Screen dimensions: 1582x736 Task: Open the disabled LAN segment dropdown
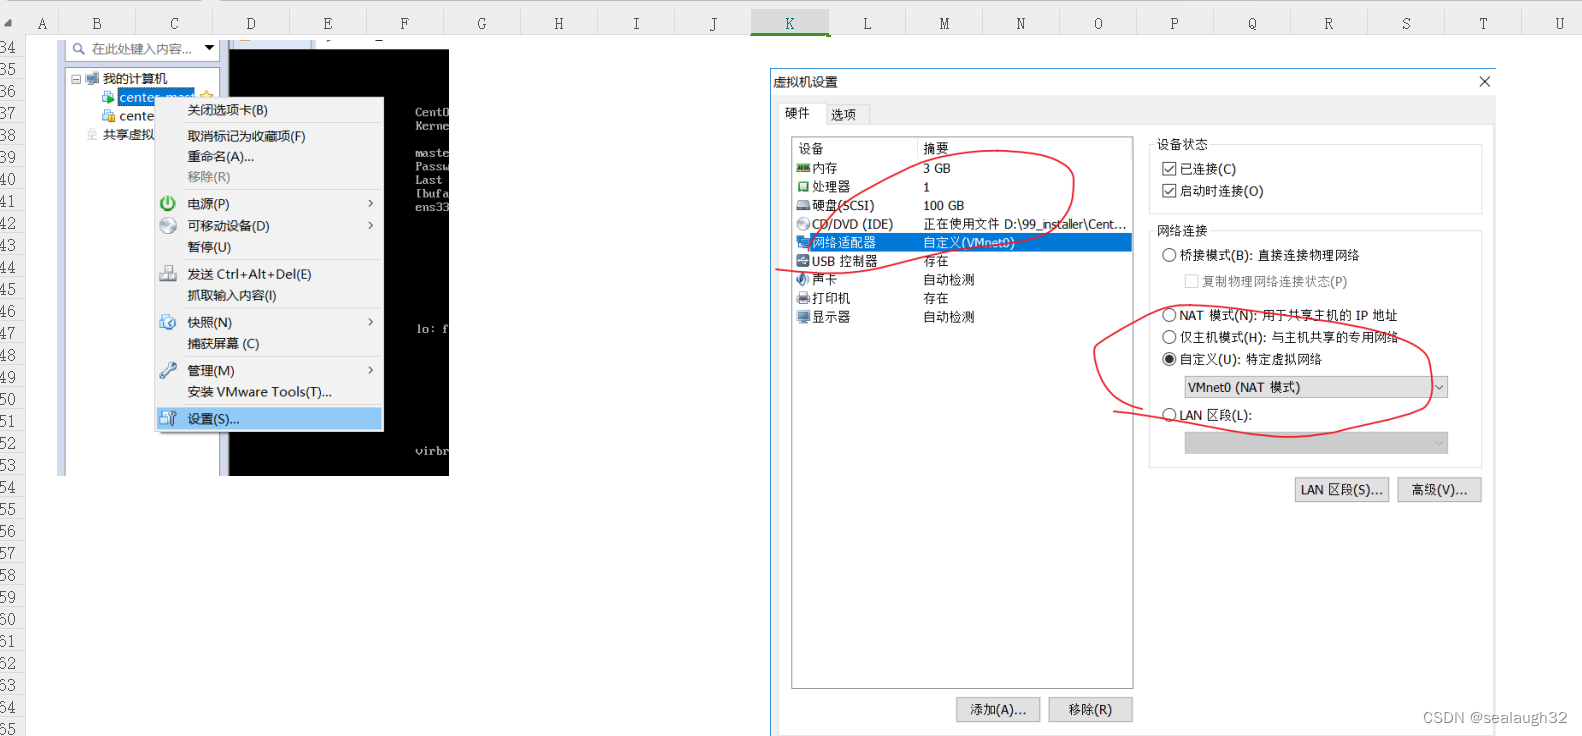pos(1316,442)
